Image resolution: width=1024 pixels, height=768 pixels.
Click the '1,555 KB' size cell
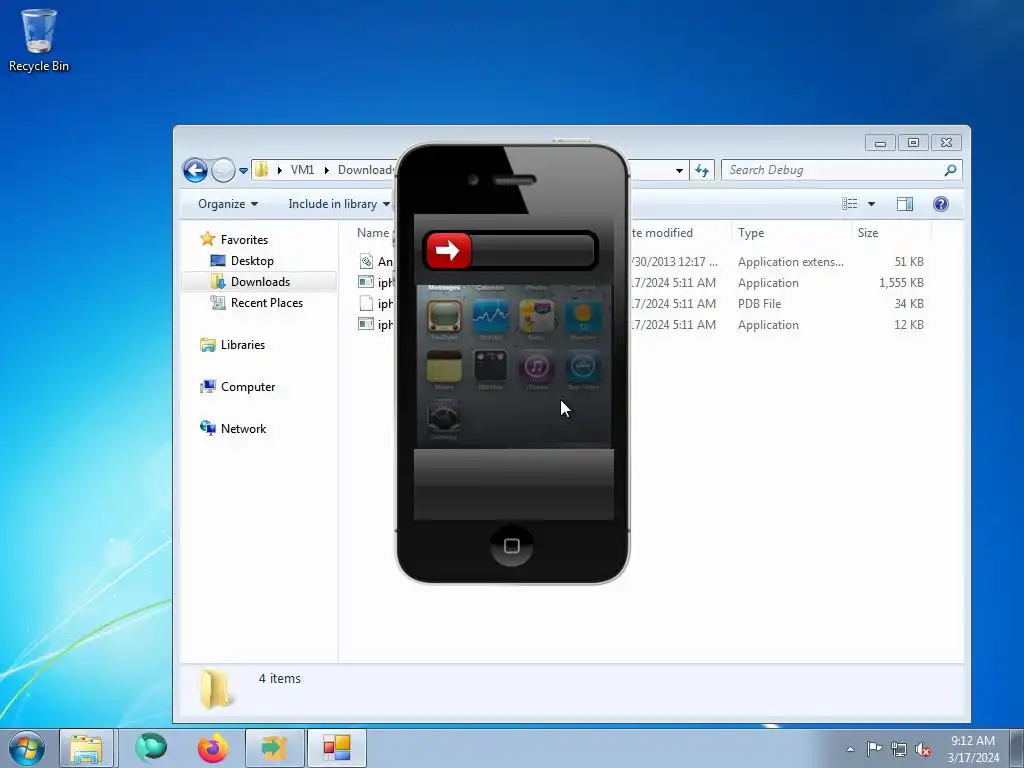tap(901, 283)
